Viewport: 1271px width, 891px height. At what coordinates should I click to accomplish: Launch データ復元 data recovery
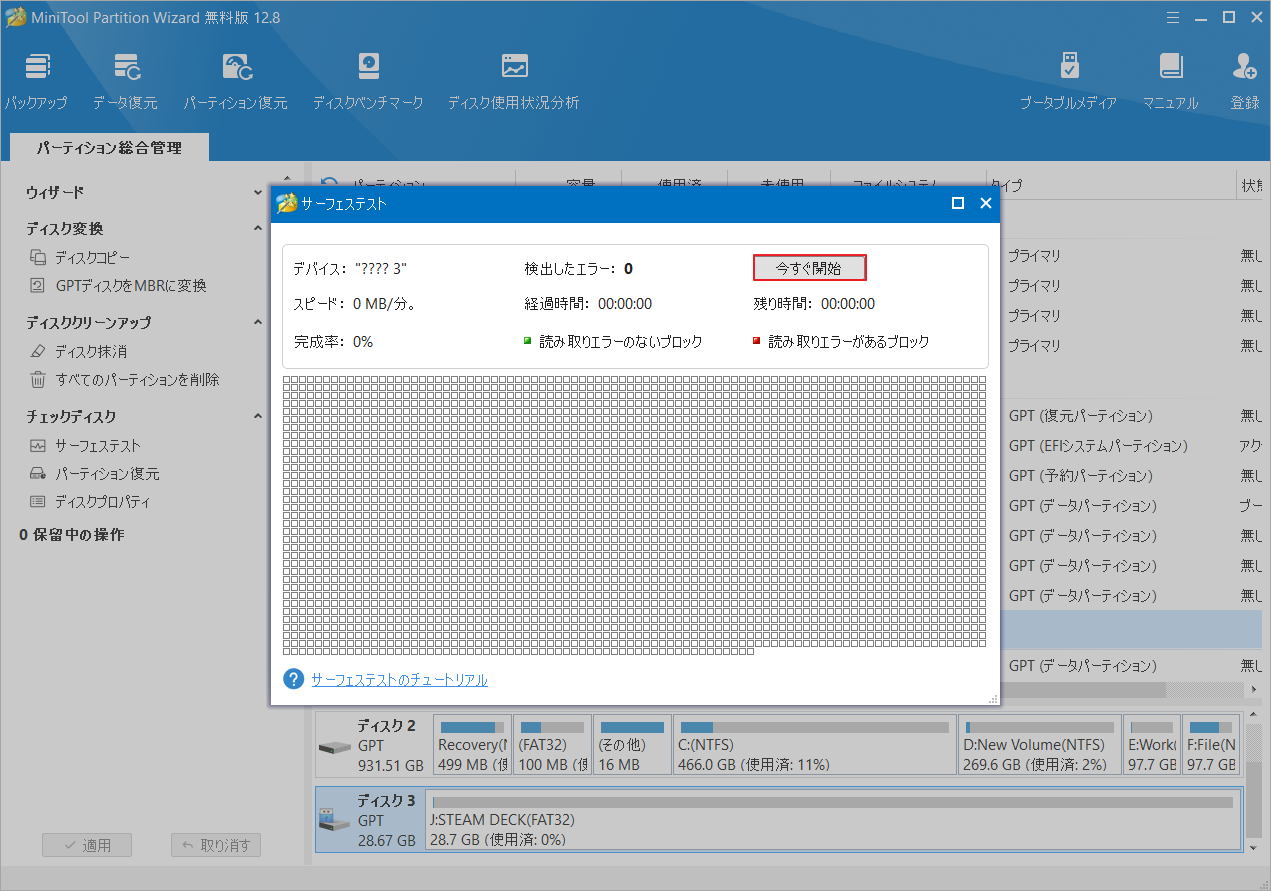(125, 81)
